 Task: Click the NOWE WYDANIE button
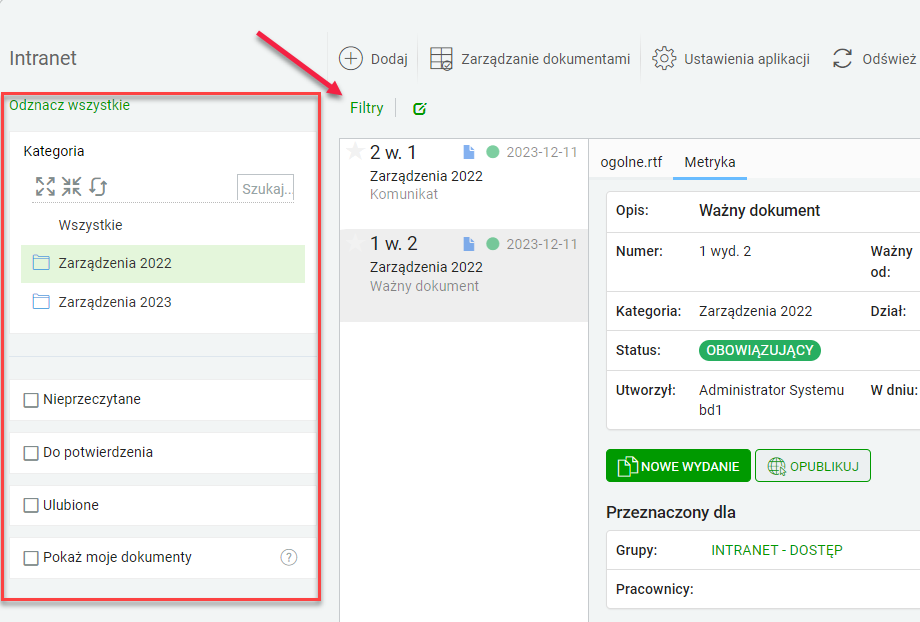tap(678, 466)
